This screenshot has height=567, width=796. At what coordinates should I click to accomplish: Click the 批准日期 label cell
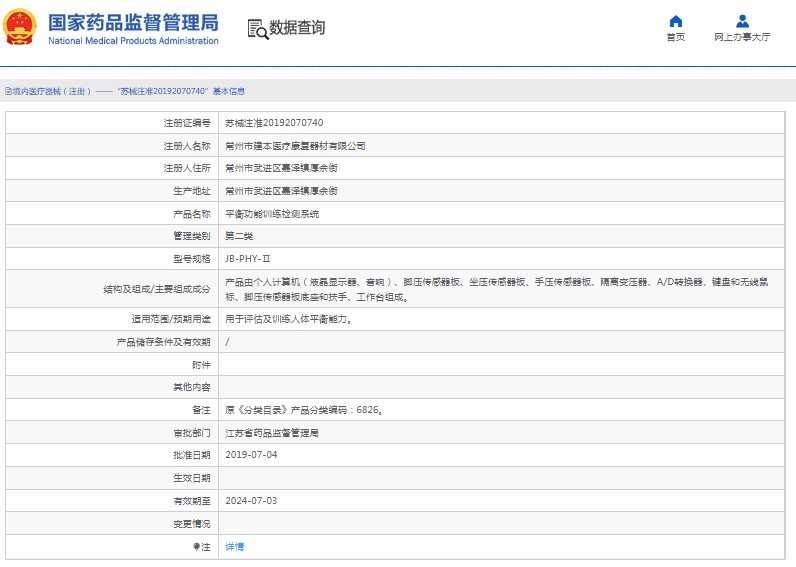pos(112,455)
